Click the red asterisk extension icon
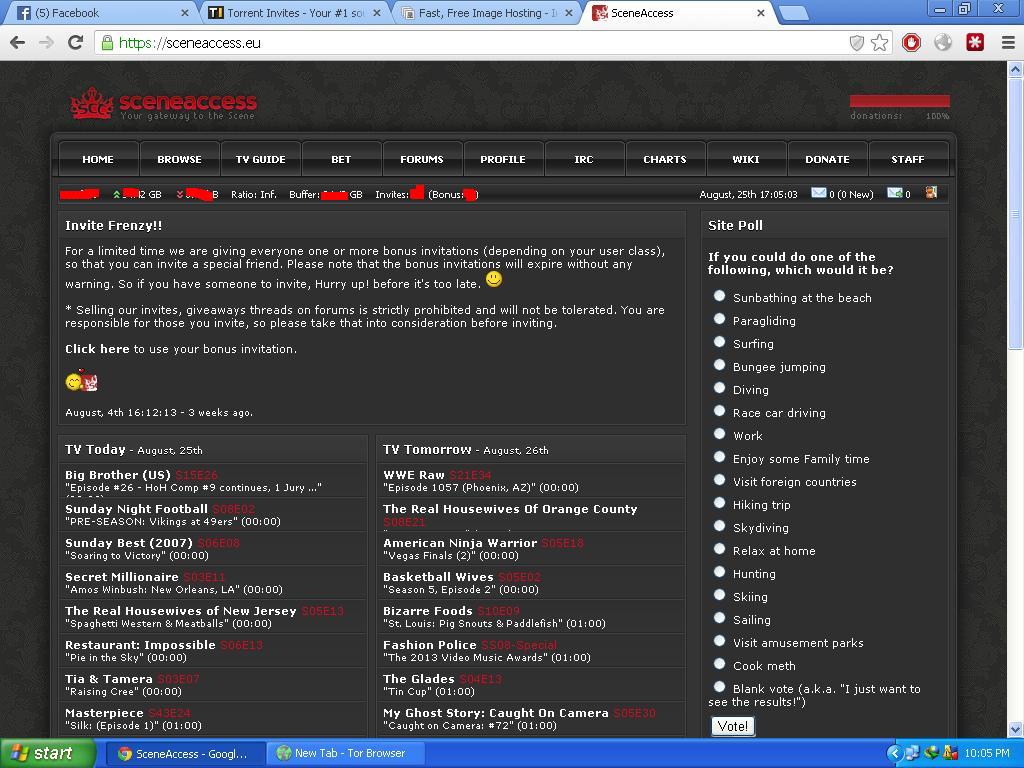Viewport: 1024px width, 768px height. click(975, 42)
